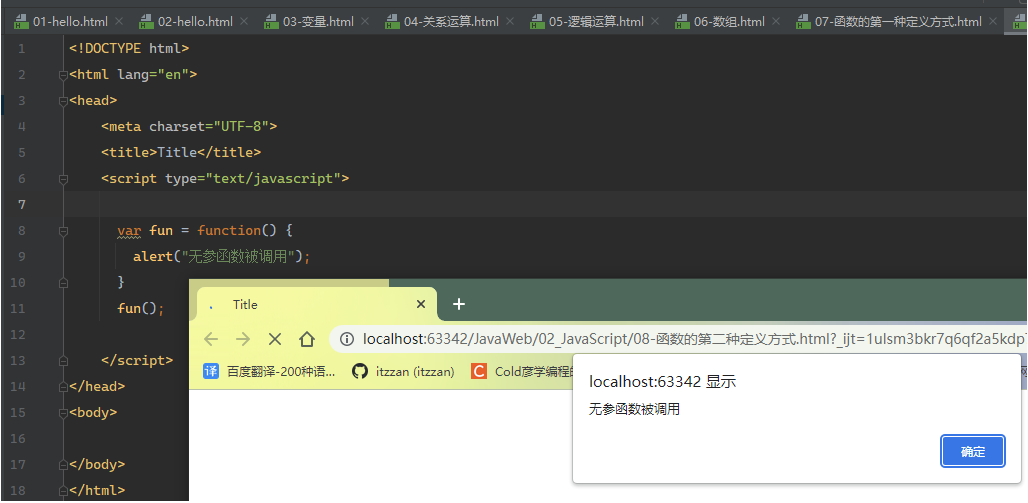This screenshot has width=1028, height=503.
Task: Click the browser back arrow
Action: pos(210,338)
